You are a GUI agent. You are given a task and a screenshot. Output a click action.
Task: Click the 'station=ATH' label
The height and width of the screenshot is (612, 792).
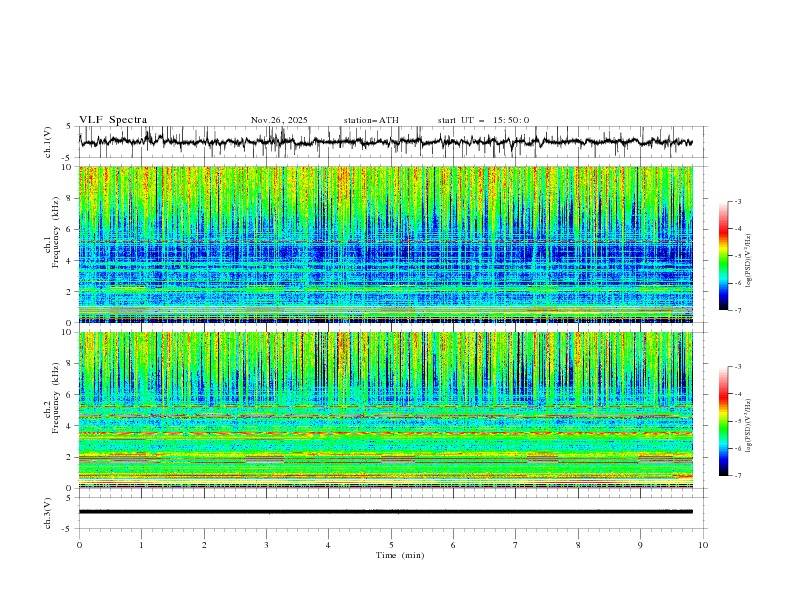(371, 120)
